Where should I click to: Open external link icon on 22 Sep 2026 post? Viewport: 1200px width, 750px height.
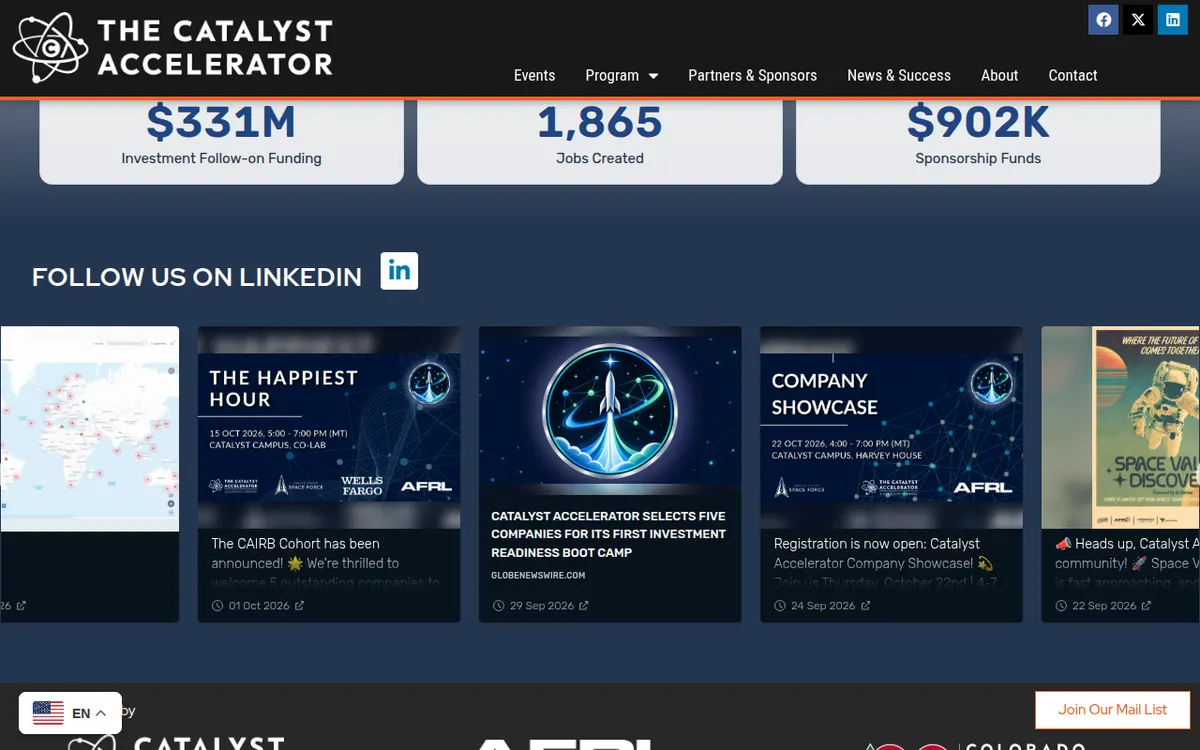[1146, 606]
